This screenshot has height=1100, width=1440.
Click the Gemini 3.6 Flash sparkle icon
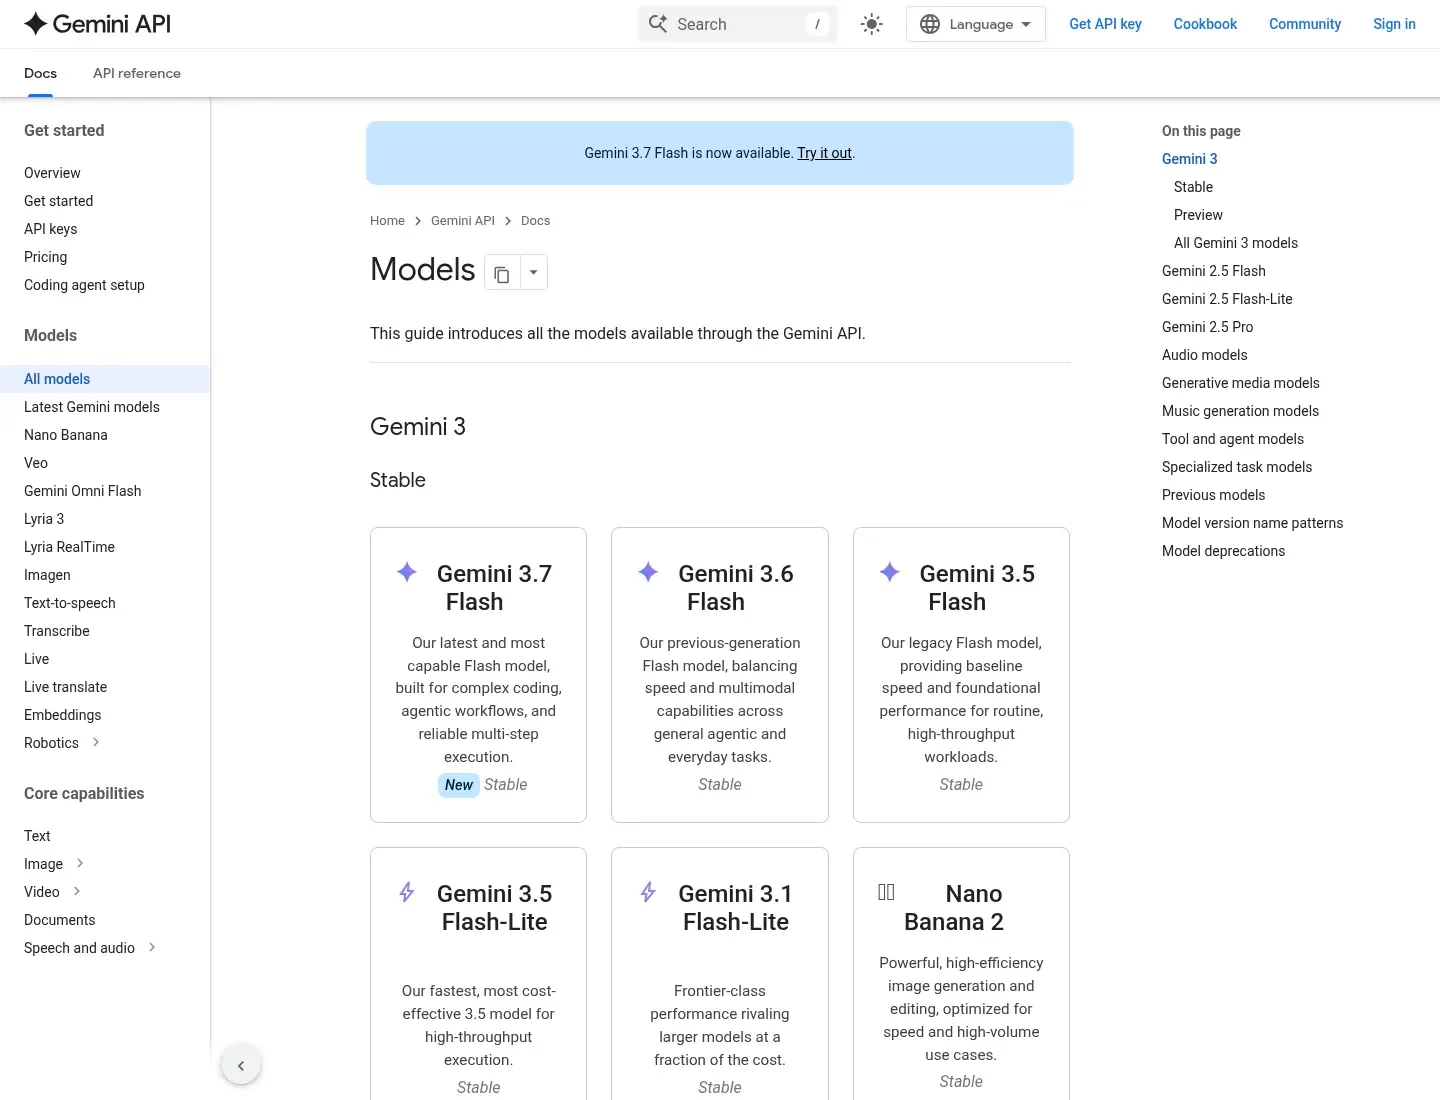point(648,572)
